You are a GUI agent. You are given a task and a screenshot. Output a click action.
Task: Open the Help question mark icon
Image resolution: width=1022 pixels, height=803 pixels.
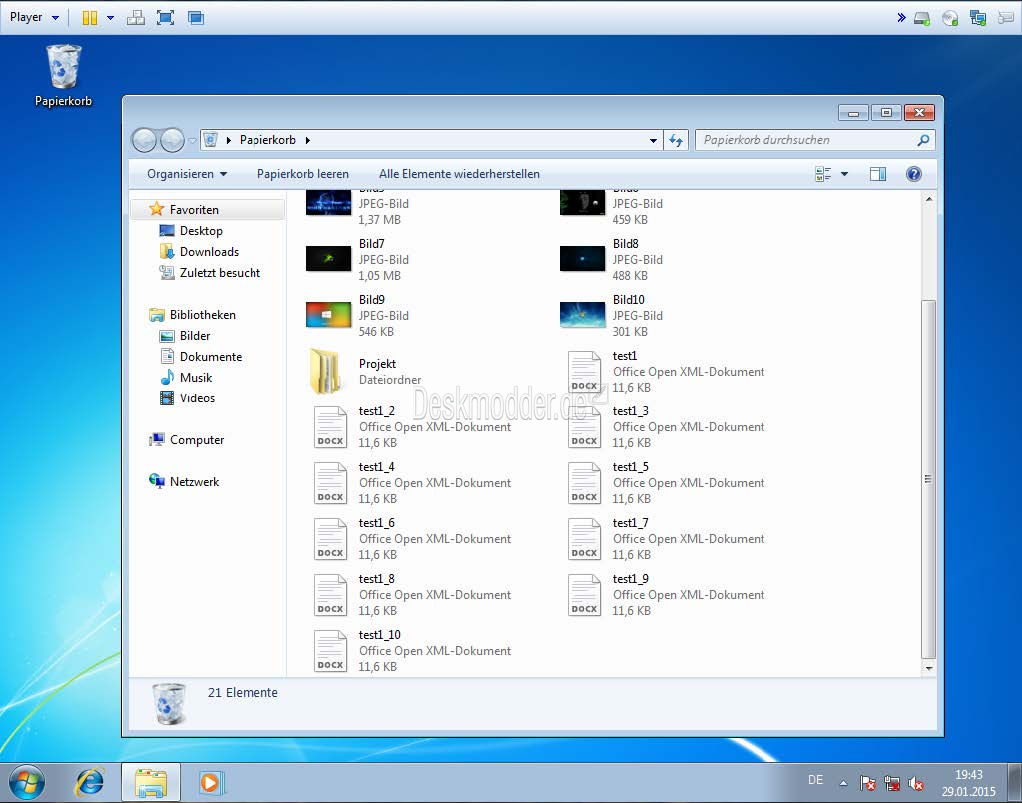tap(914, 174)
